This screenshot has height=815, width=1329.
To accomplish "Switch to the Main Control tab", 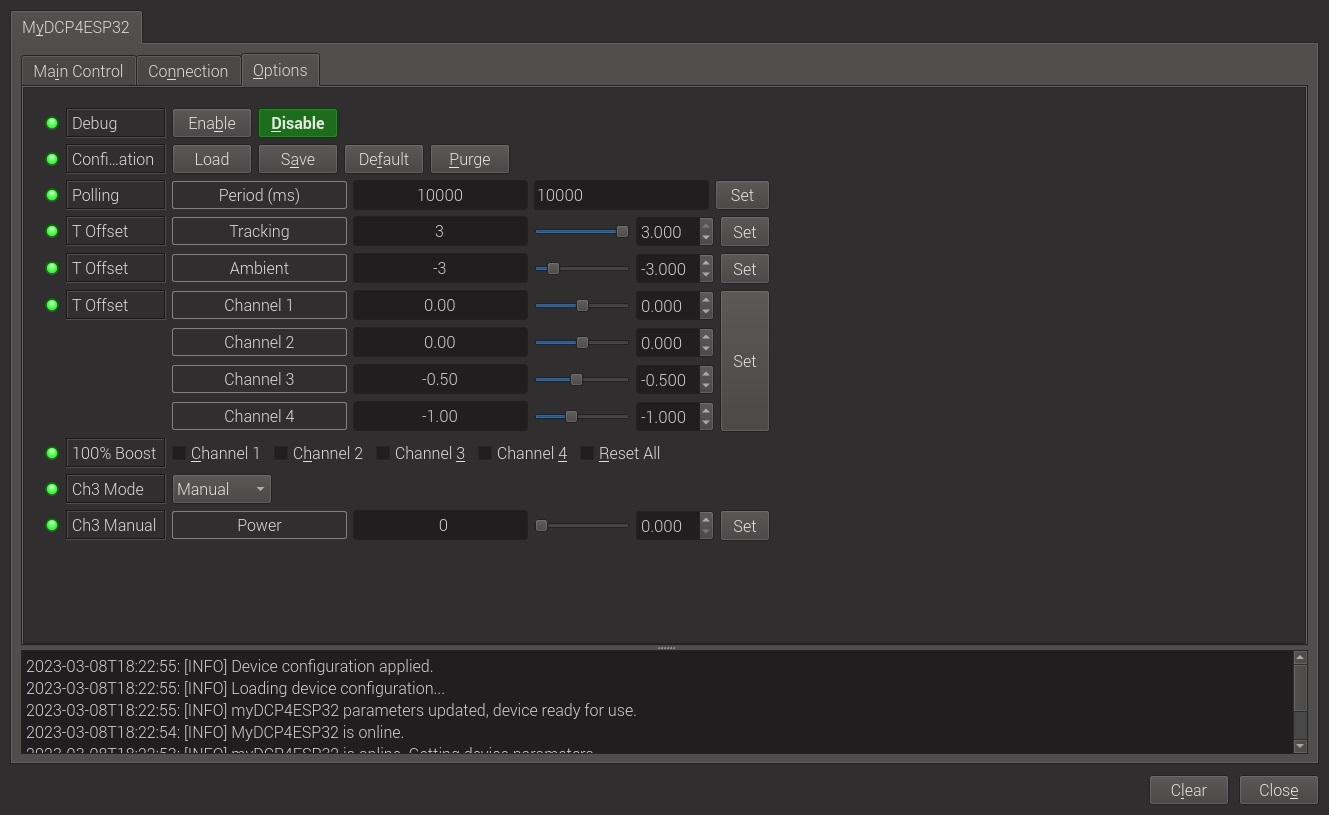I will click(78, 71).
